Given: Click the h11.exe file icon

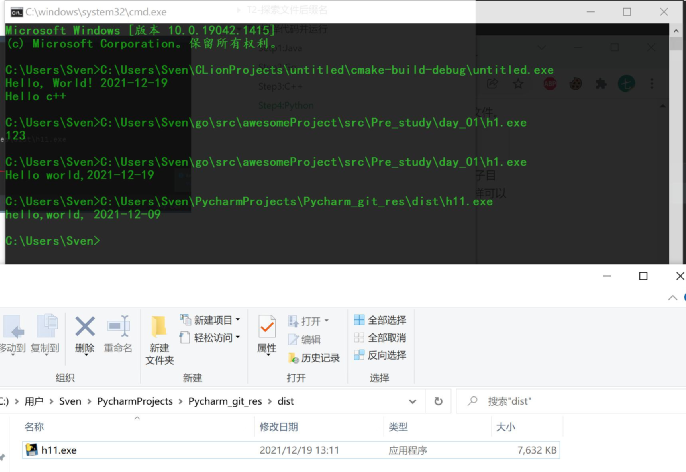Looking at the screenshot, I should 31,450.
